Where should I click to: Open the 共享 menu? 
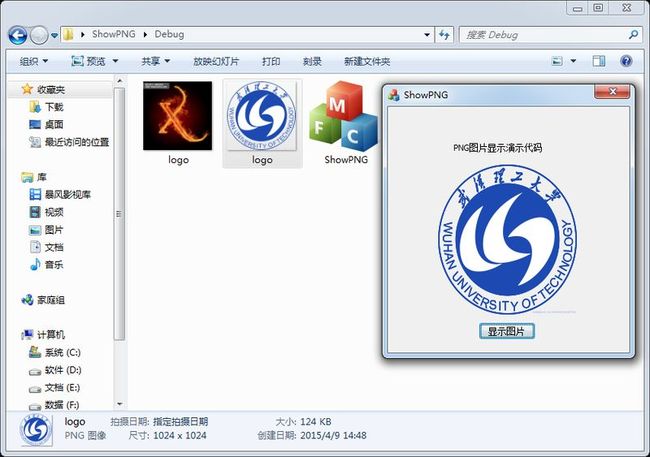point(155,61)
